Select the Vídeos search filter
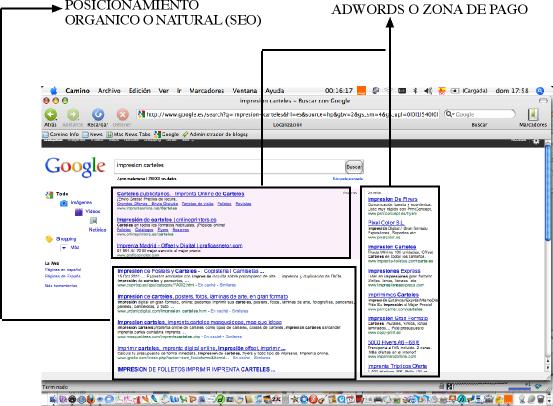 click(93, 211)
